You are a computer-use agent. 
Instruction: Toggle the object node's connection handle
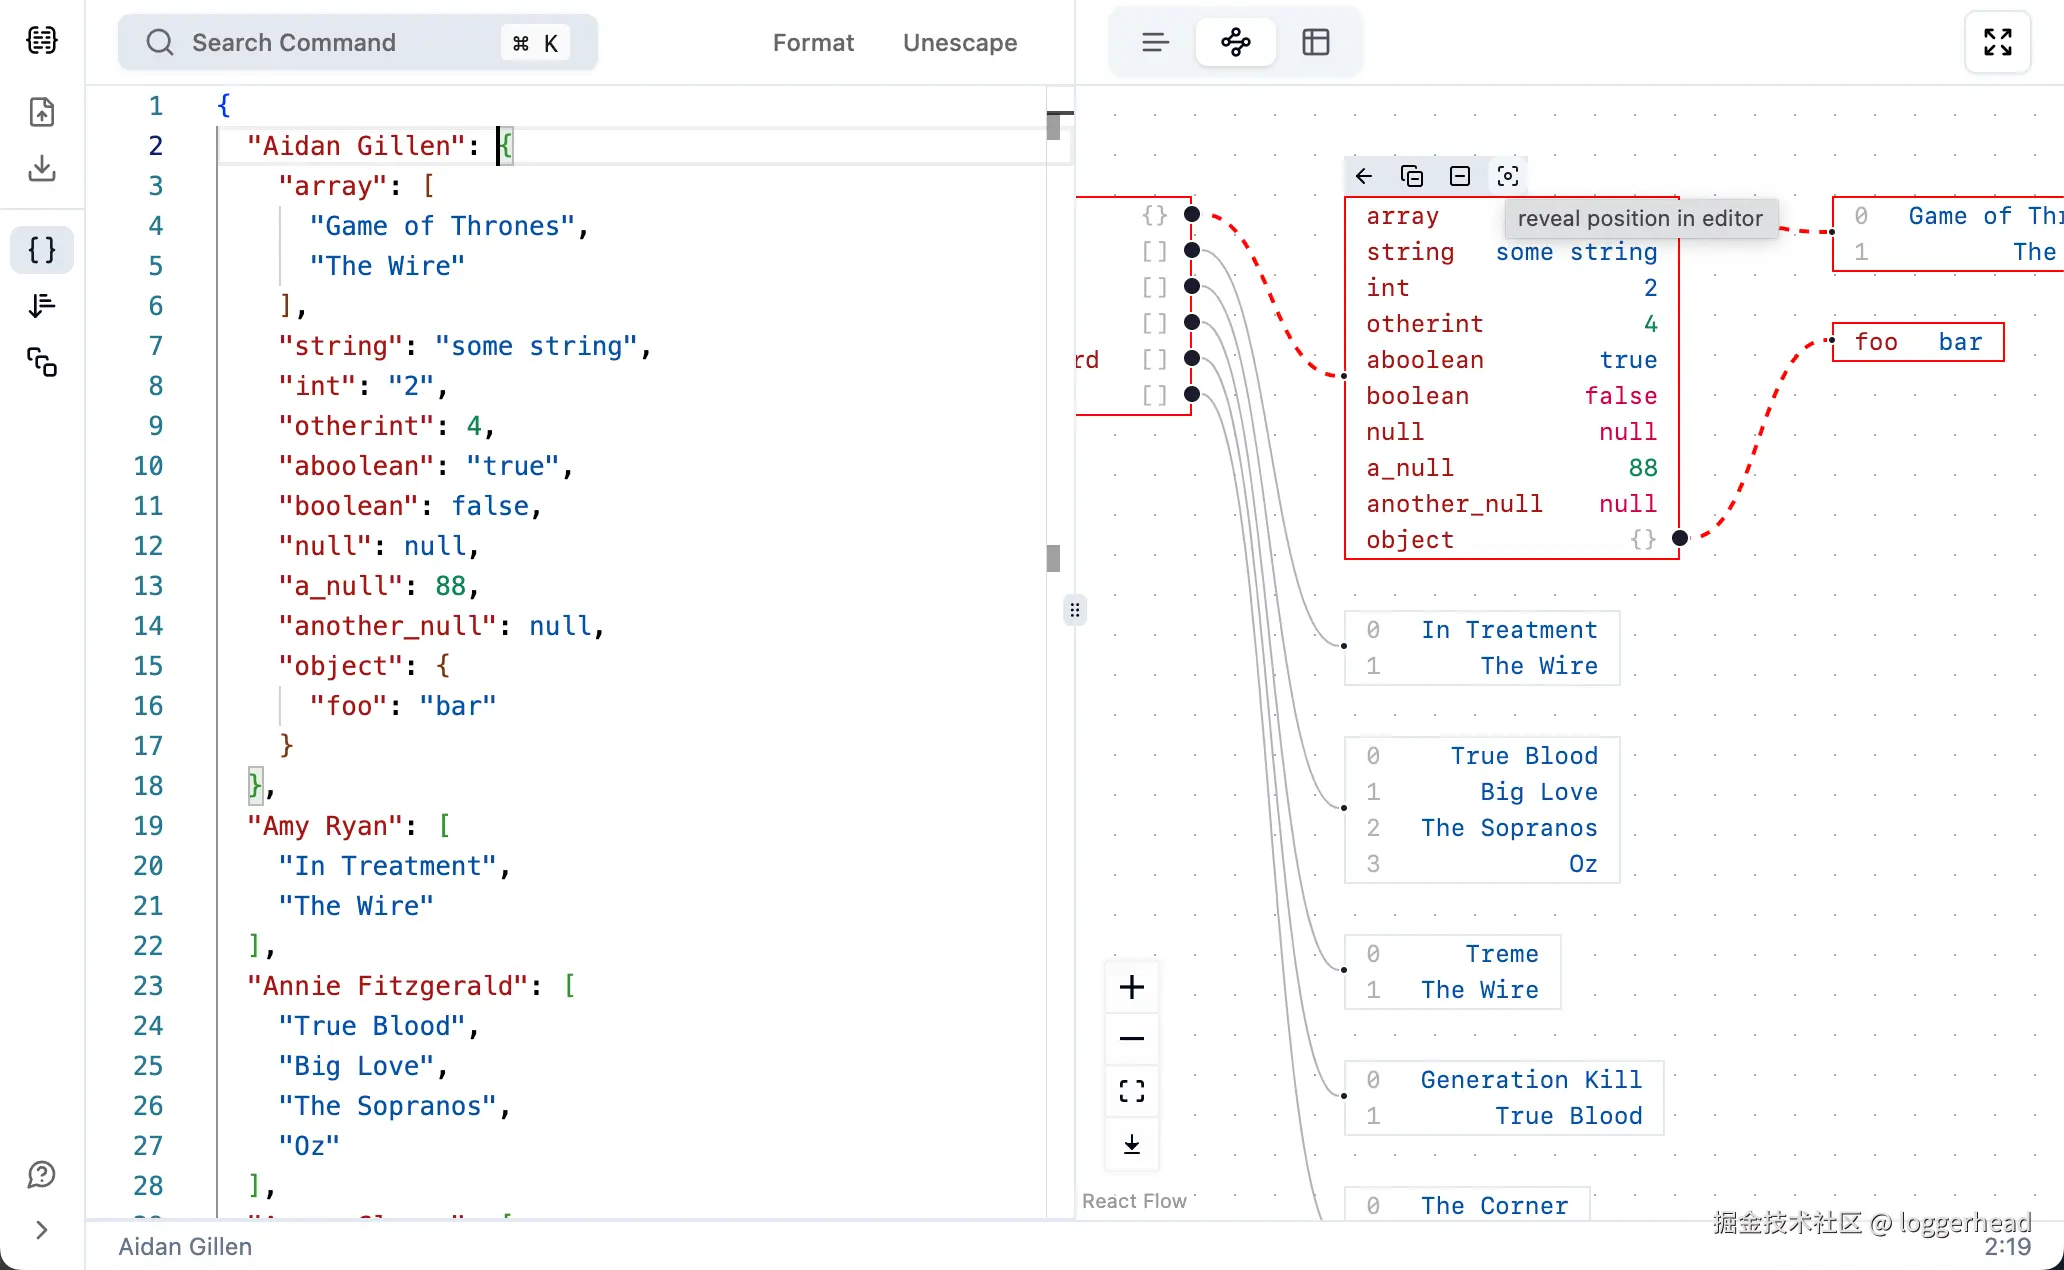click(1680, 539)
